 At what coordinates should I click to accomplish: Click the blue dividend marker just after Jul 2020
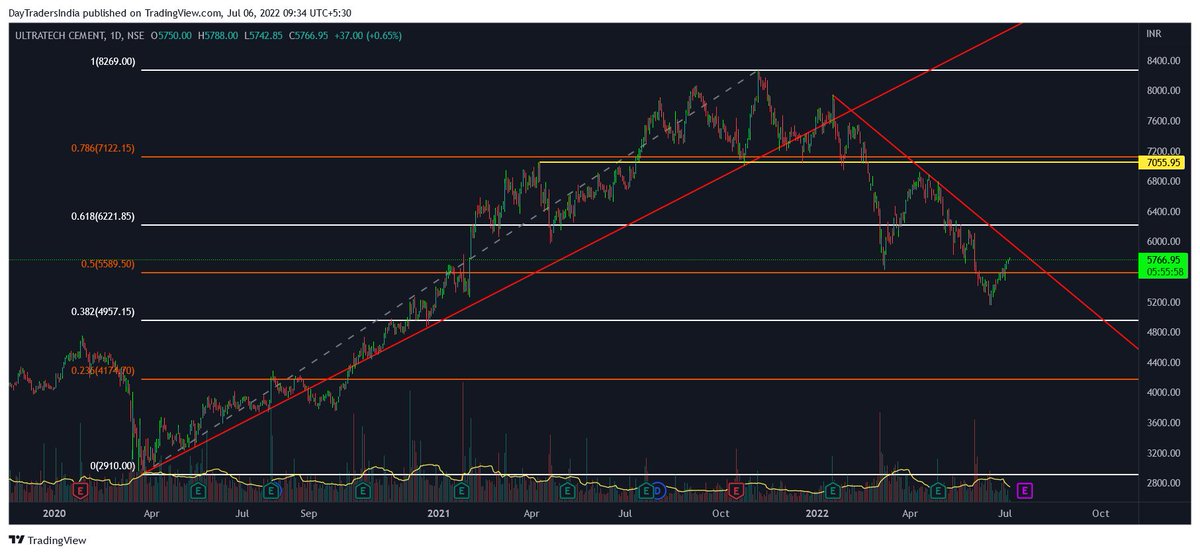pos(277,490)
